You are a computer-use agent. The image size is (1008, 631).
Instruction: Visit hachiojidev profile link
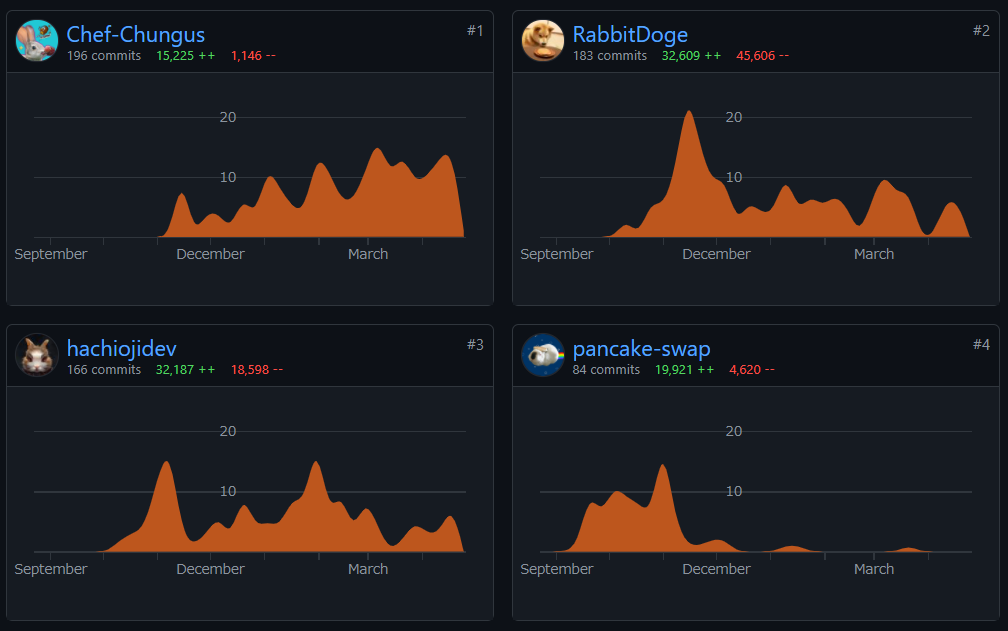(122, 348)
